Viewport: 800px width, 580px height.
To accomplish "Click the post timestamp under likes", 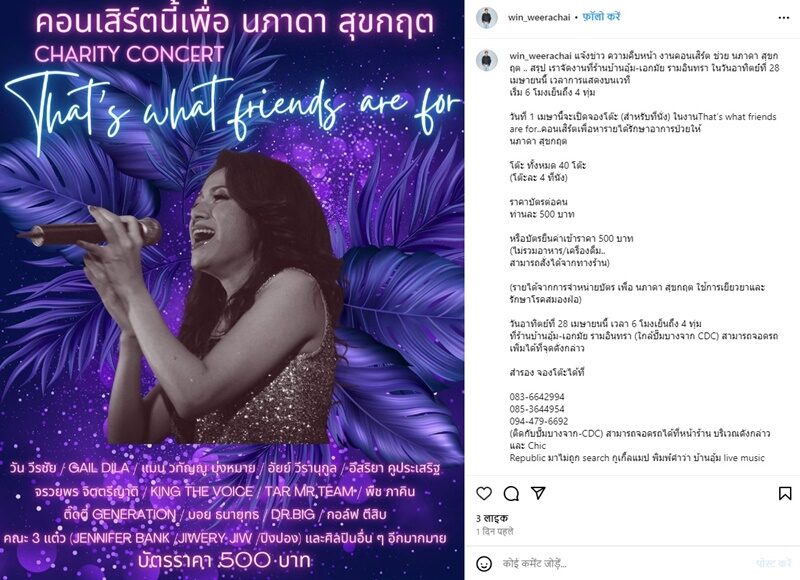I will pos(494,532).
